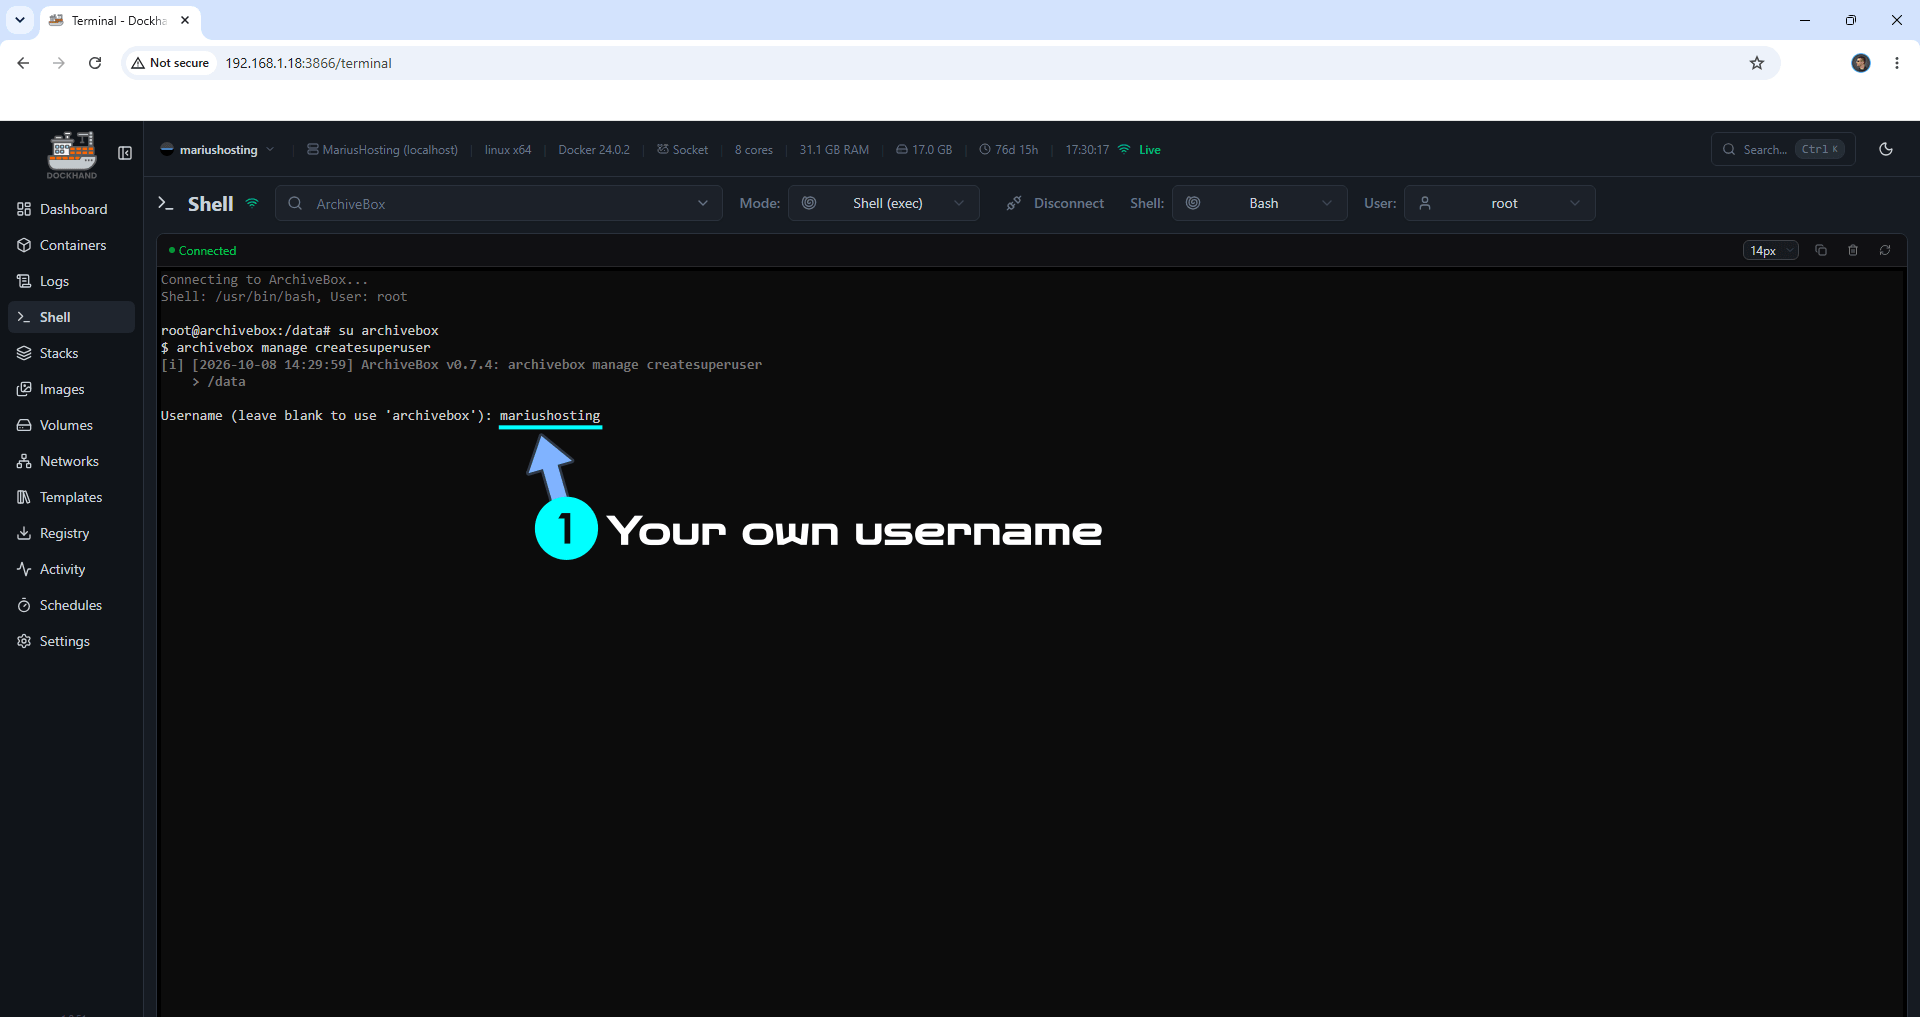Open the mariushosting environment dropdown
Viewport: 1920px width, 1017px height.
click(x=217, y=150)
